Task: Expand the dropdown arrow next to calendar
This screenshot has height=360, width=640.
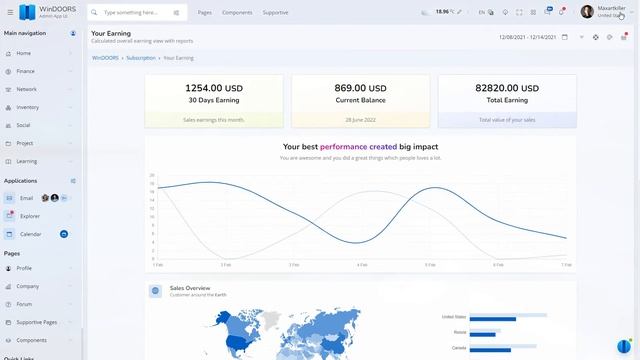Action: click(x=582, y=37)
